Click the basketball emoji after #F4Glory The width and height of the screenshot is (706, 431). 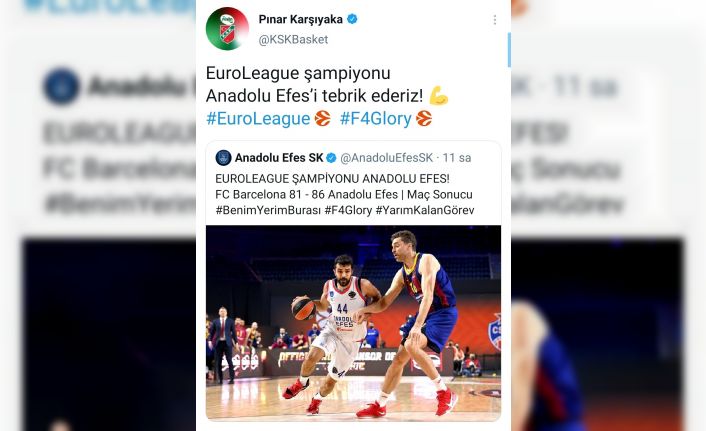(x=424, y=118)
